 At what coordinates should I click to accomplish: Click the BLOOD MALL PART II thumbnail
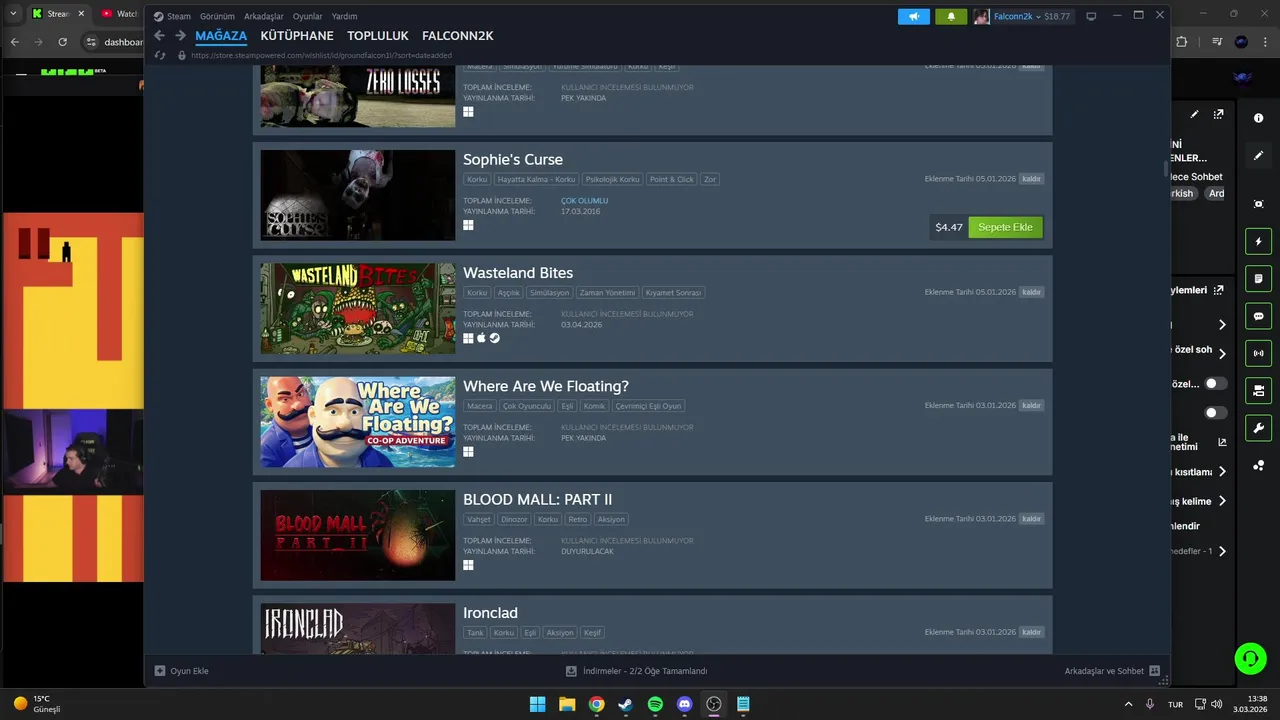(358, 535)
